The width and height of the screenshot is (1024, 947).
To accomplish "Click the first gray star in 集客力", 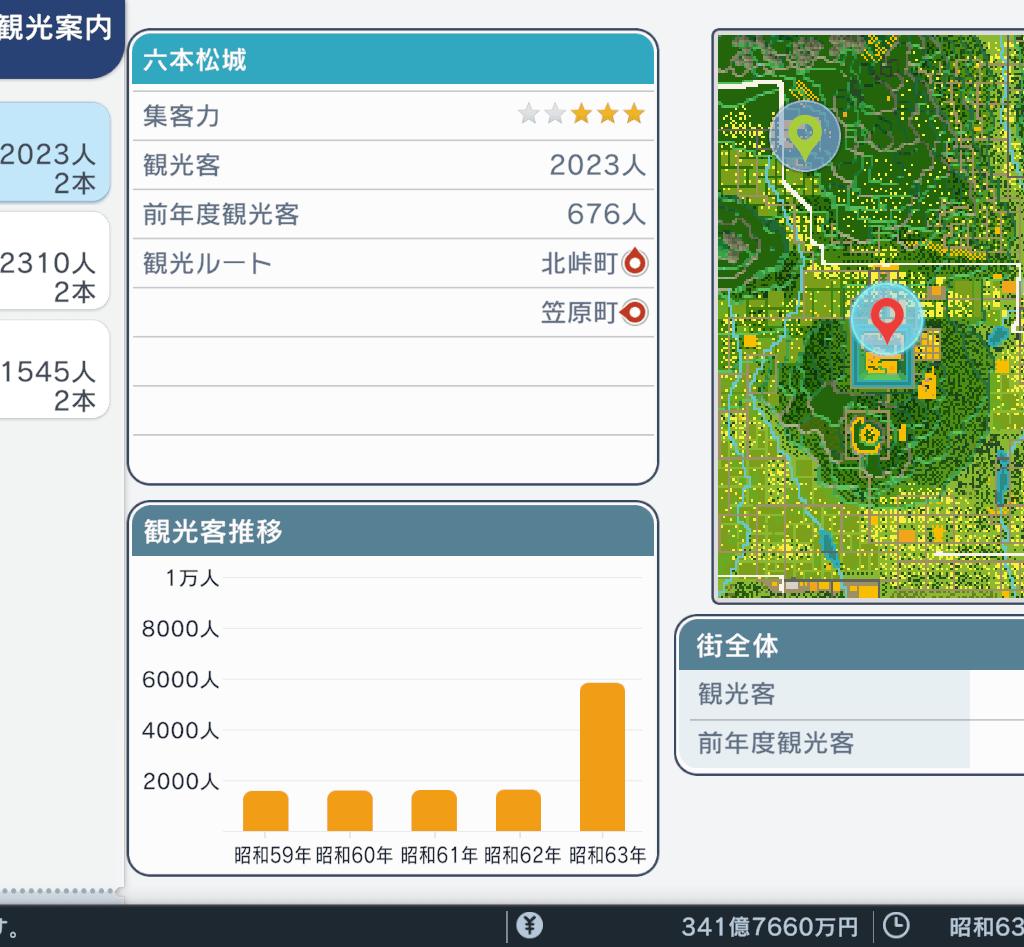I will click(529, 115).
